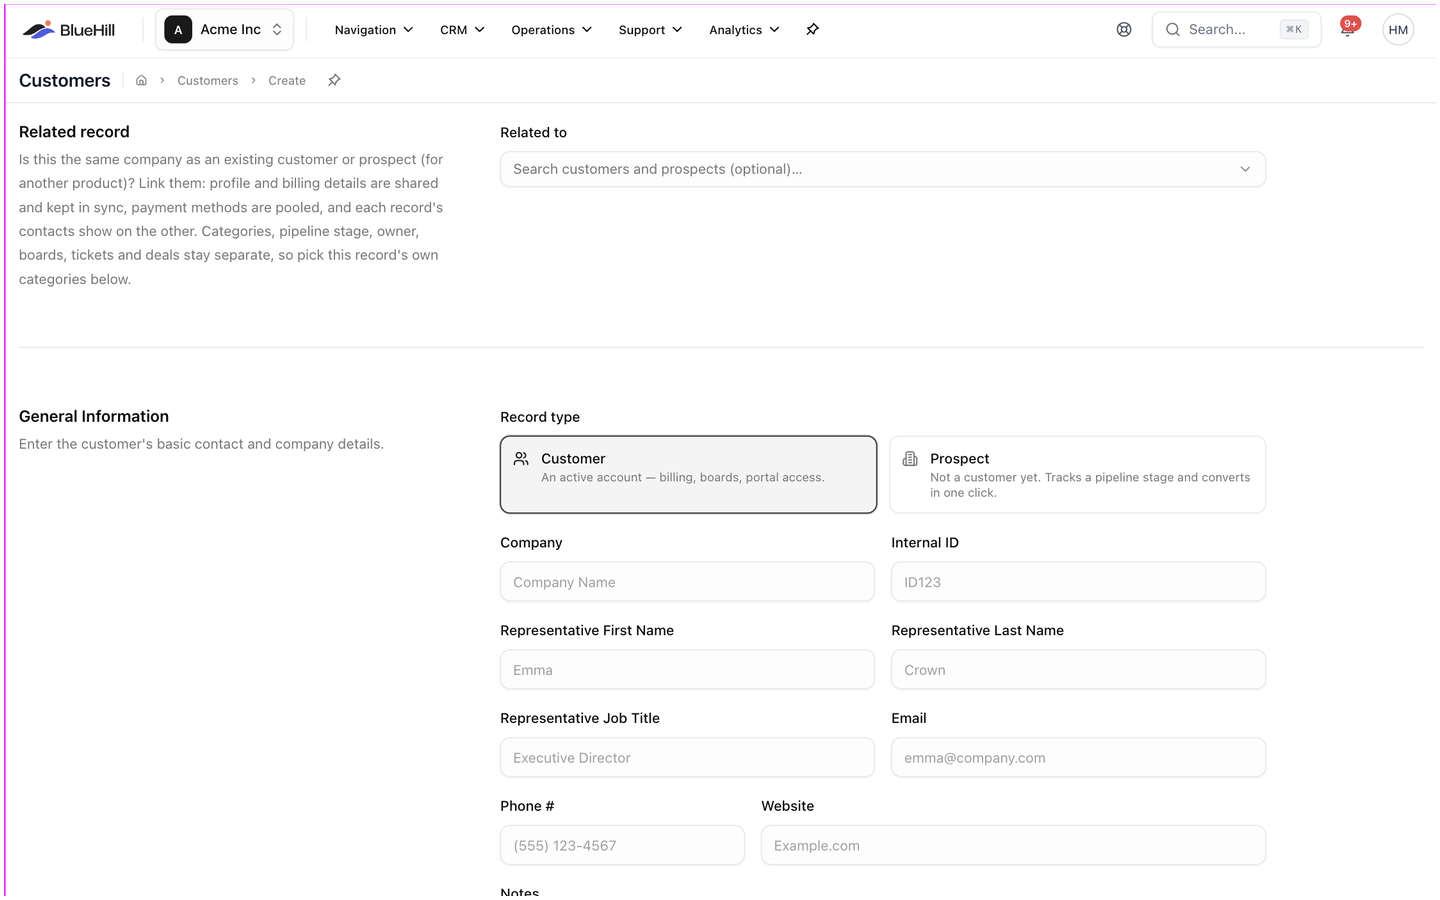The width and height of the screenshot is (1440, 900).
Task: Click the Record type label
Action: coord(540,417)
